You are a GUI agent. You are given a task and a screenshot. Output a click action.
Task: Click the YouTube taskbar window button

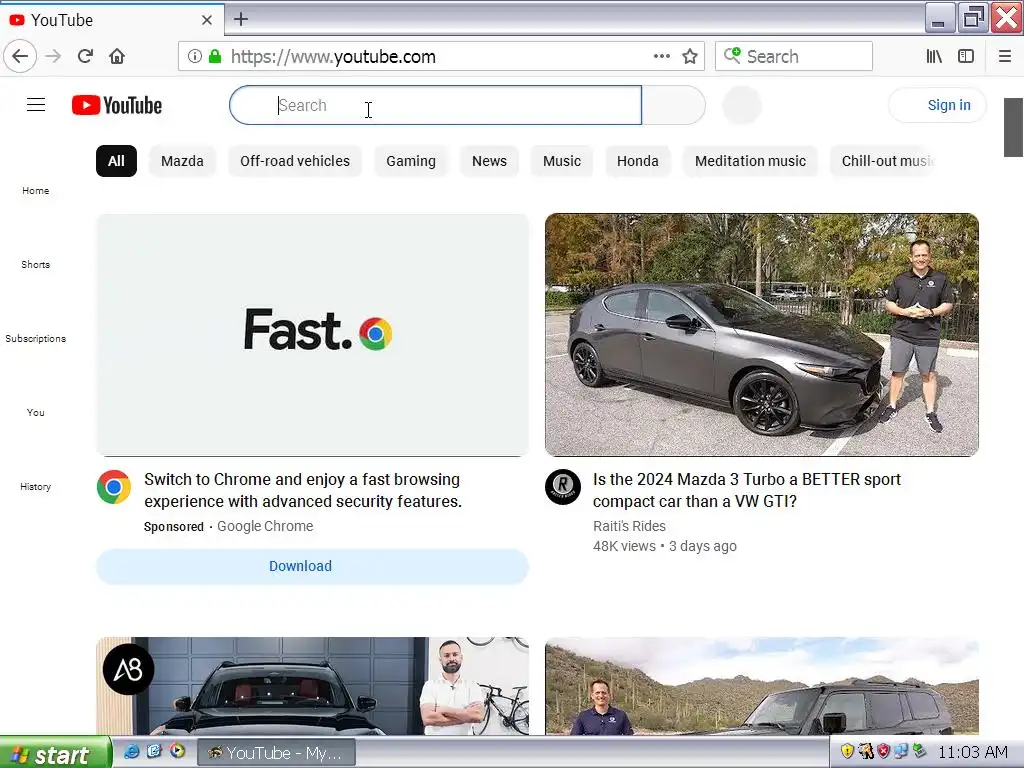(276, 753)
